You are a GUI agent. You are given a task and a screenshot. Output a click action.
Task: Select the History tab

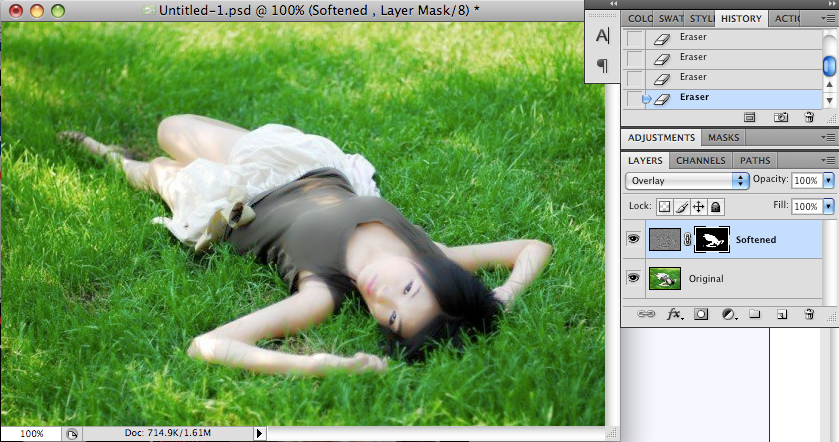point(741,19)
